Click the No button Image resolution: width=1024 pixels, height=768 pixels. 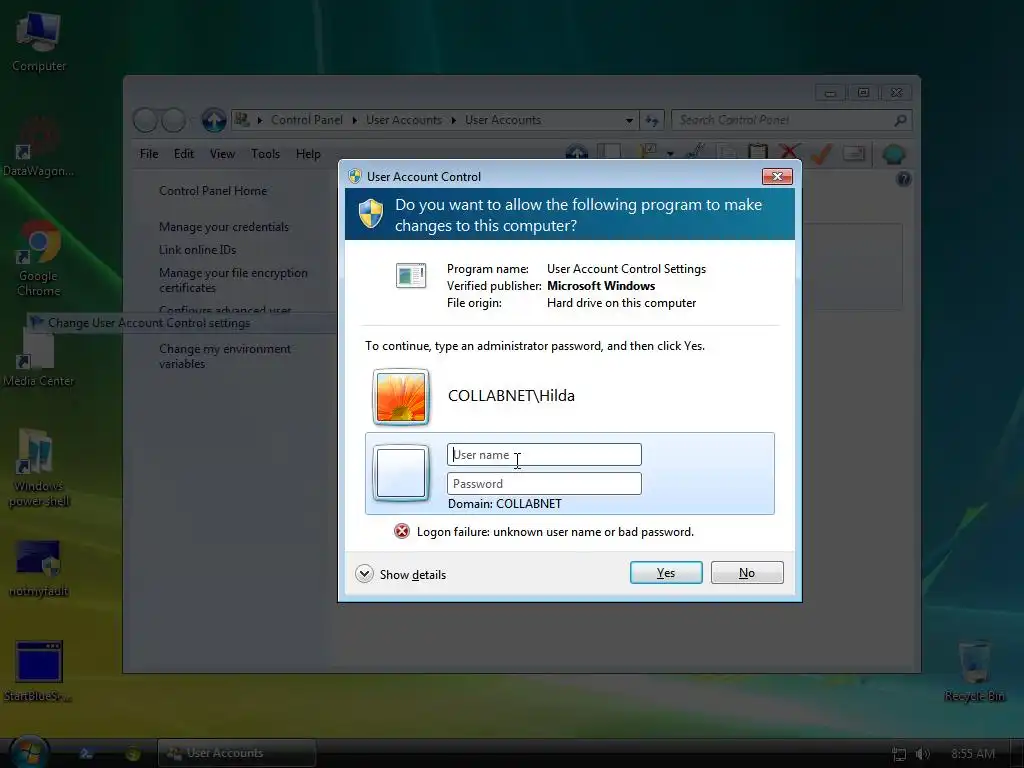[x=747, y=573]
